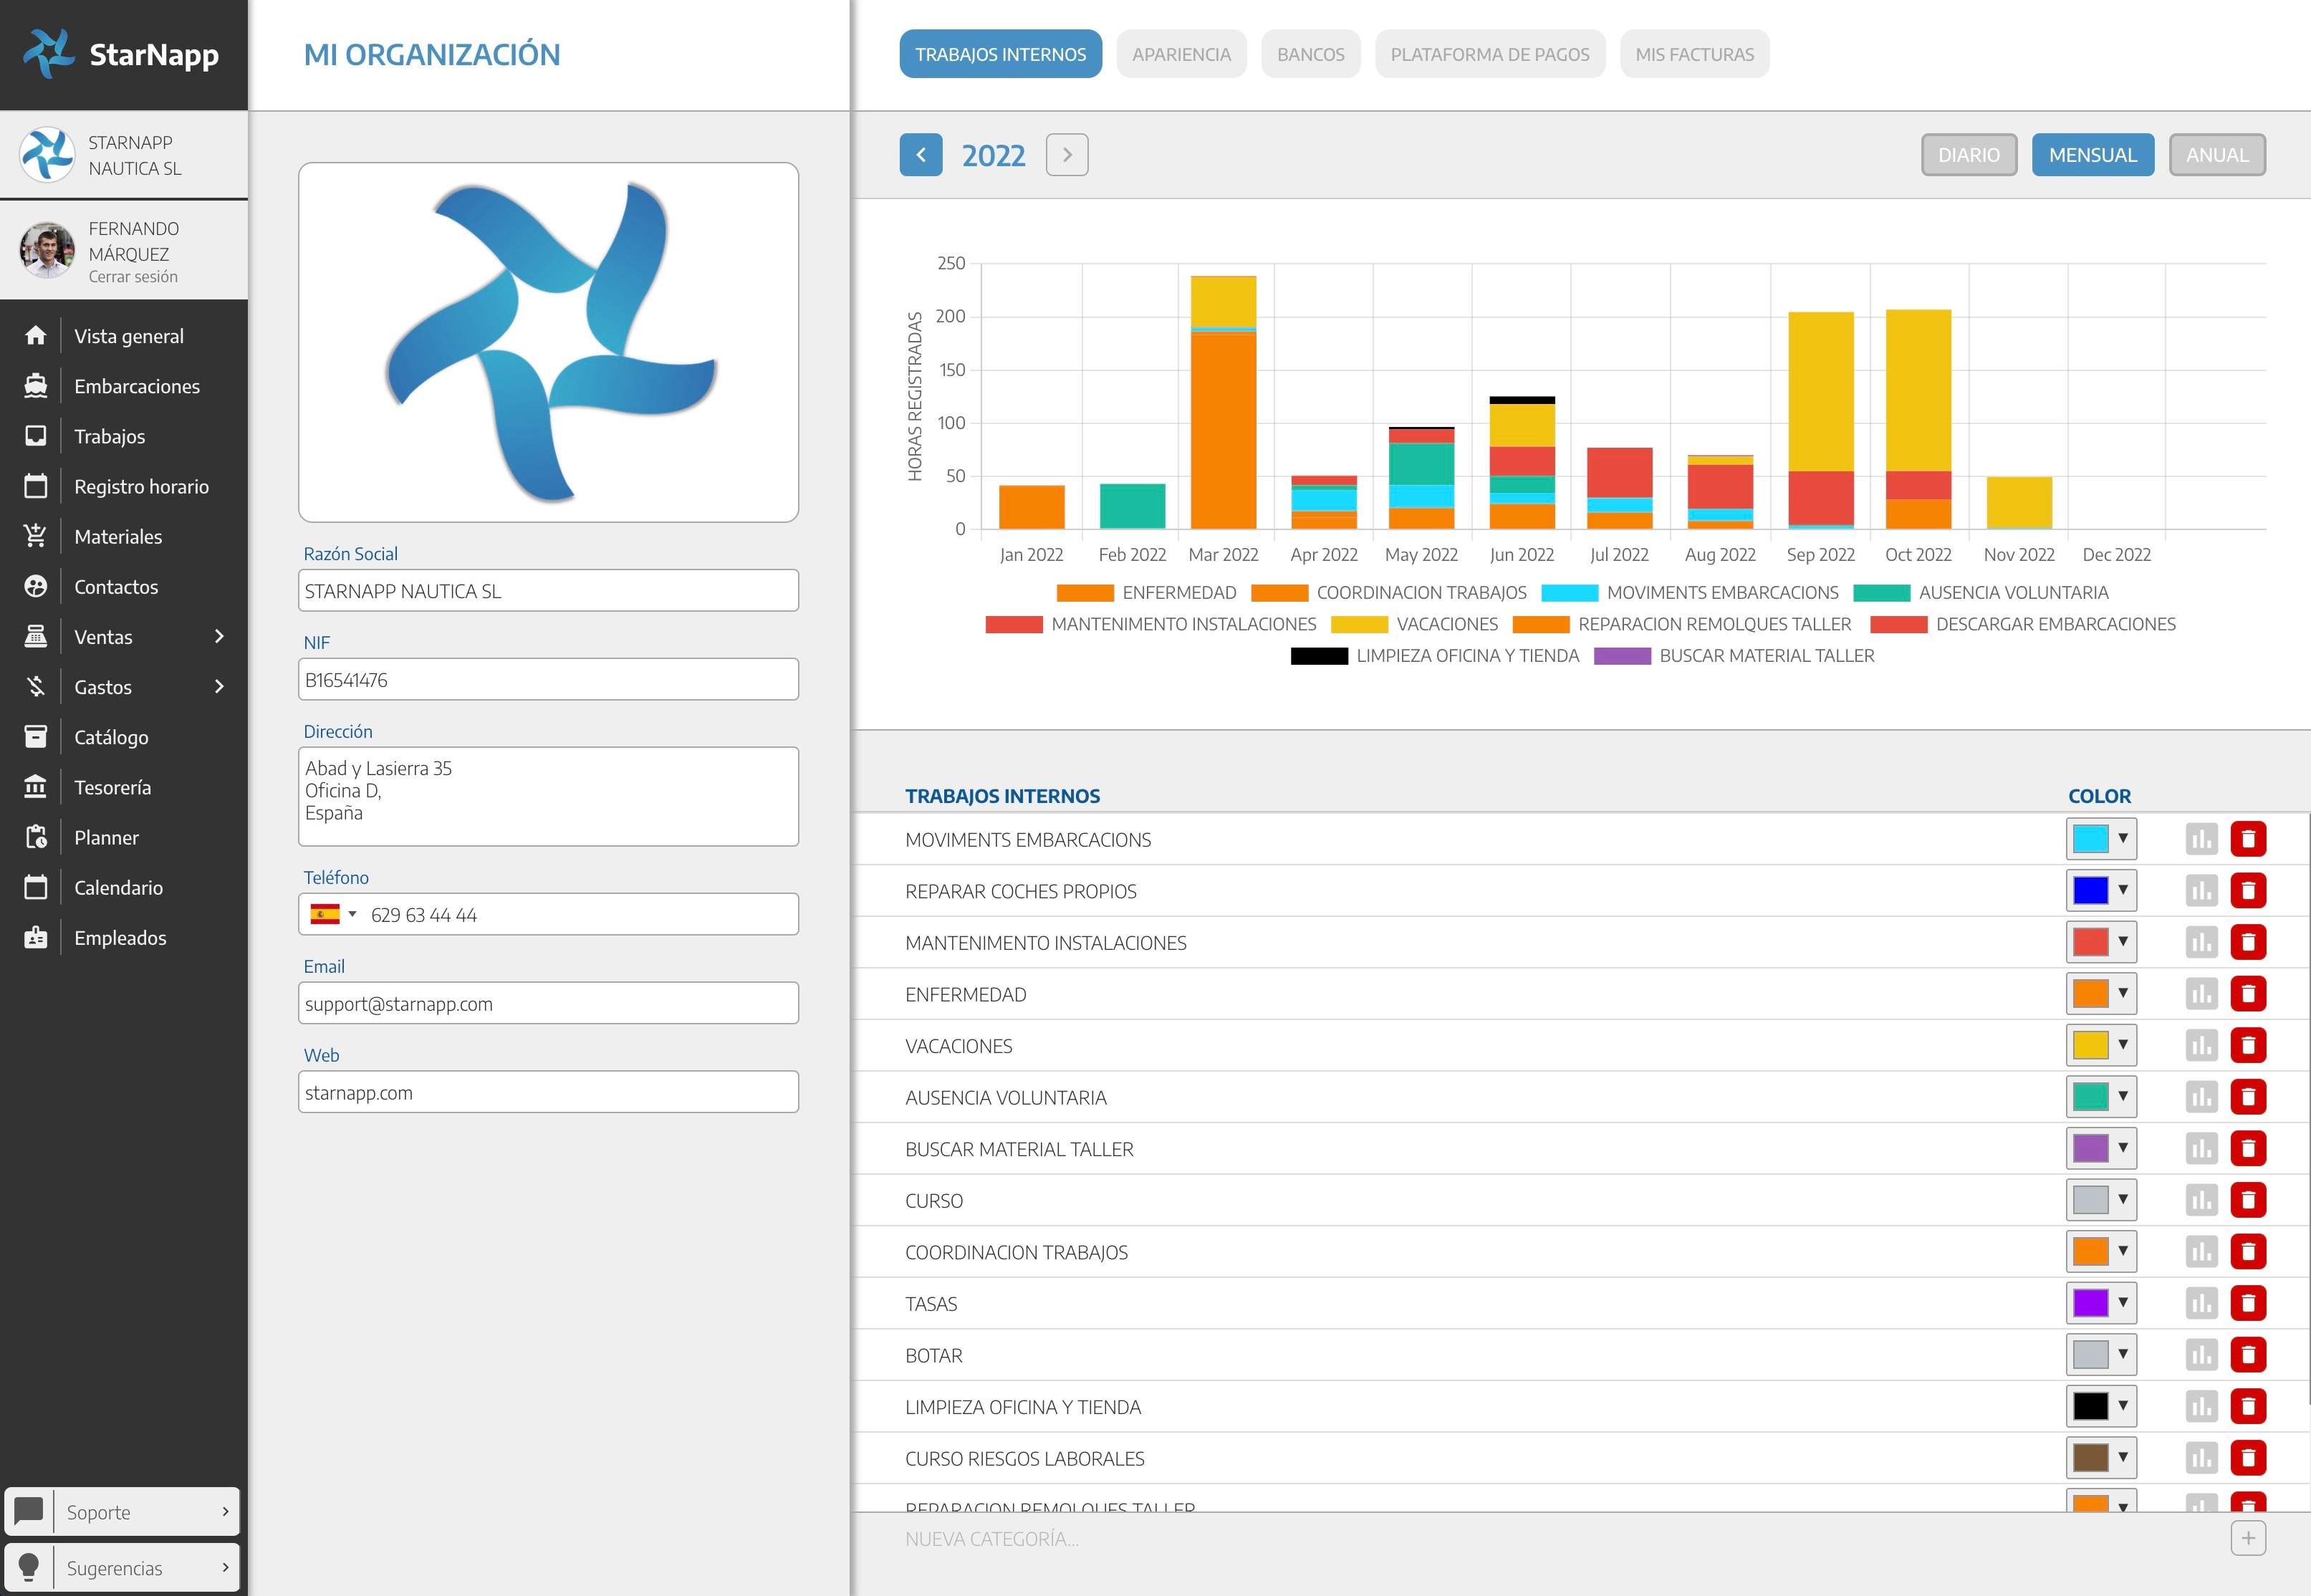Open phone country flag dropdown

click(x=333, y=914)
